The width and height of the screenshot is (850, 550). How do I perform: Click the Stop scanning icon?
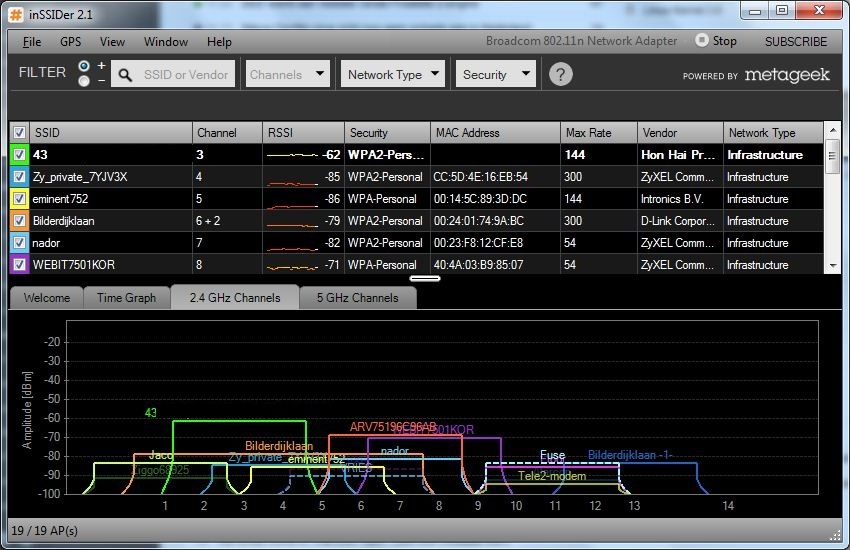[702, 41]
